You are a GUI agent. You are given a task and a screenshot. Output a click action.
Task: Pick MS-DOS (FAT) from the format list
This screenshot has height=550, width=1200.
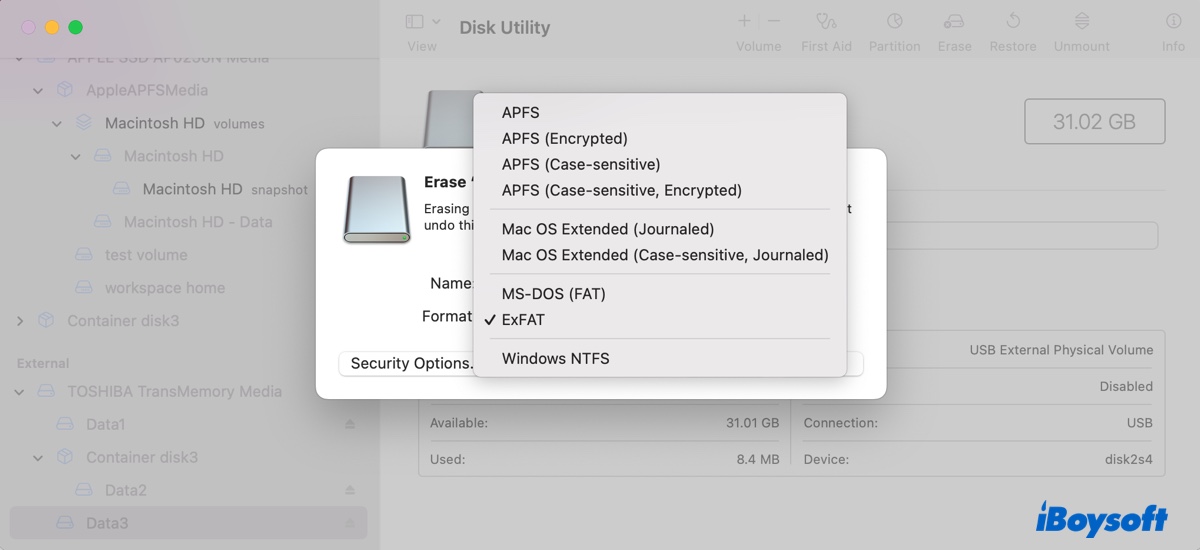(x=553, y=294)
